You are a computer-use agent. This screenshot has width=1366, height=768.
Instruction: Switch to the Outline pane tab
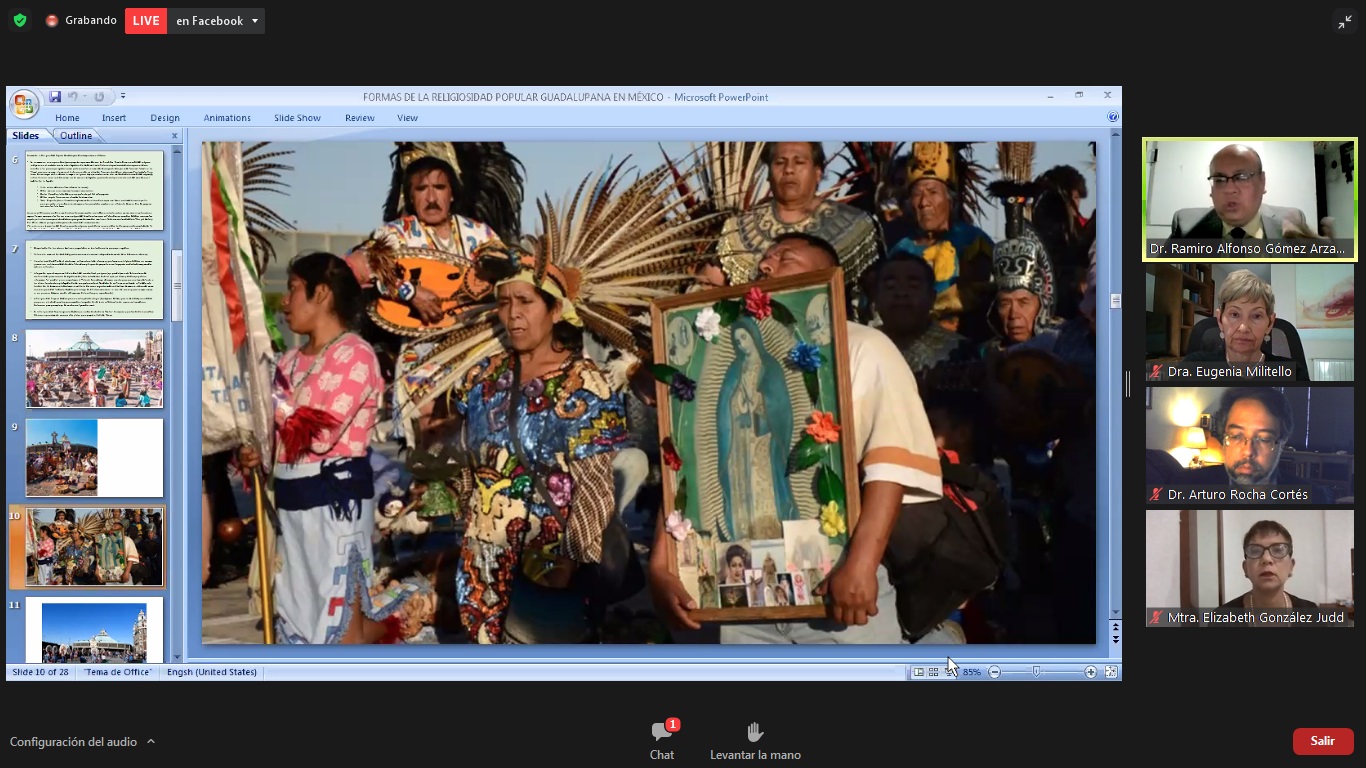75,136
